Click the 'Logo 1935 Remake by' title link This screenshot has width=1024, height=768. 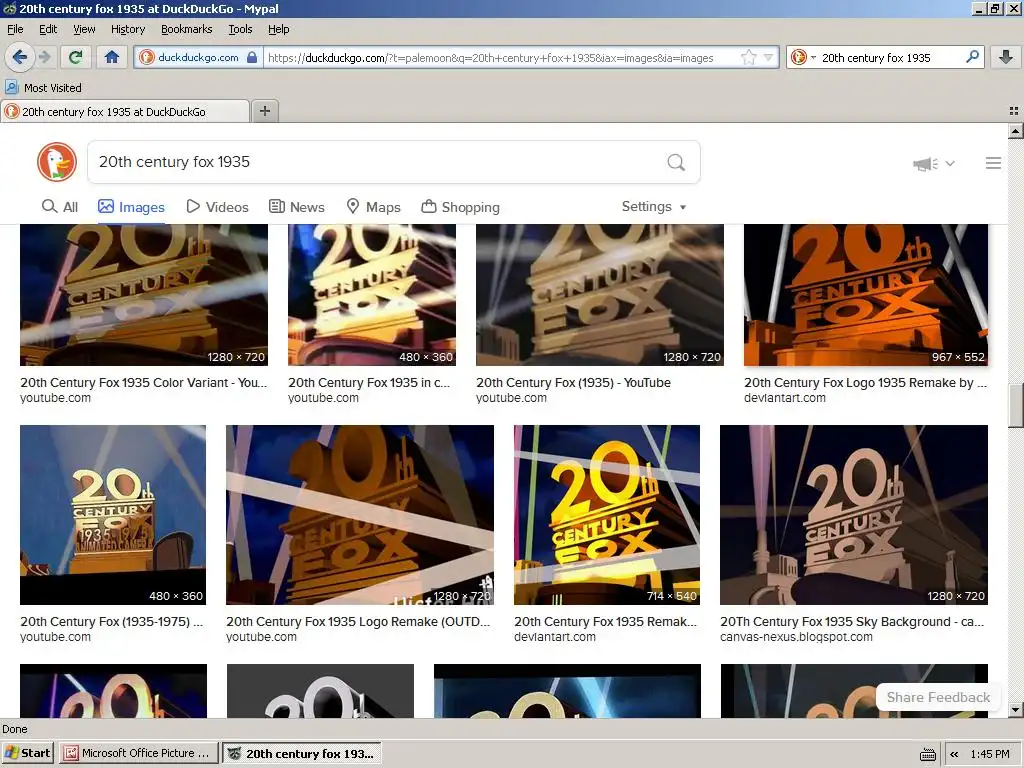tap(865, 383)
